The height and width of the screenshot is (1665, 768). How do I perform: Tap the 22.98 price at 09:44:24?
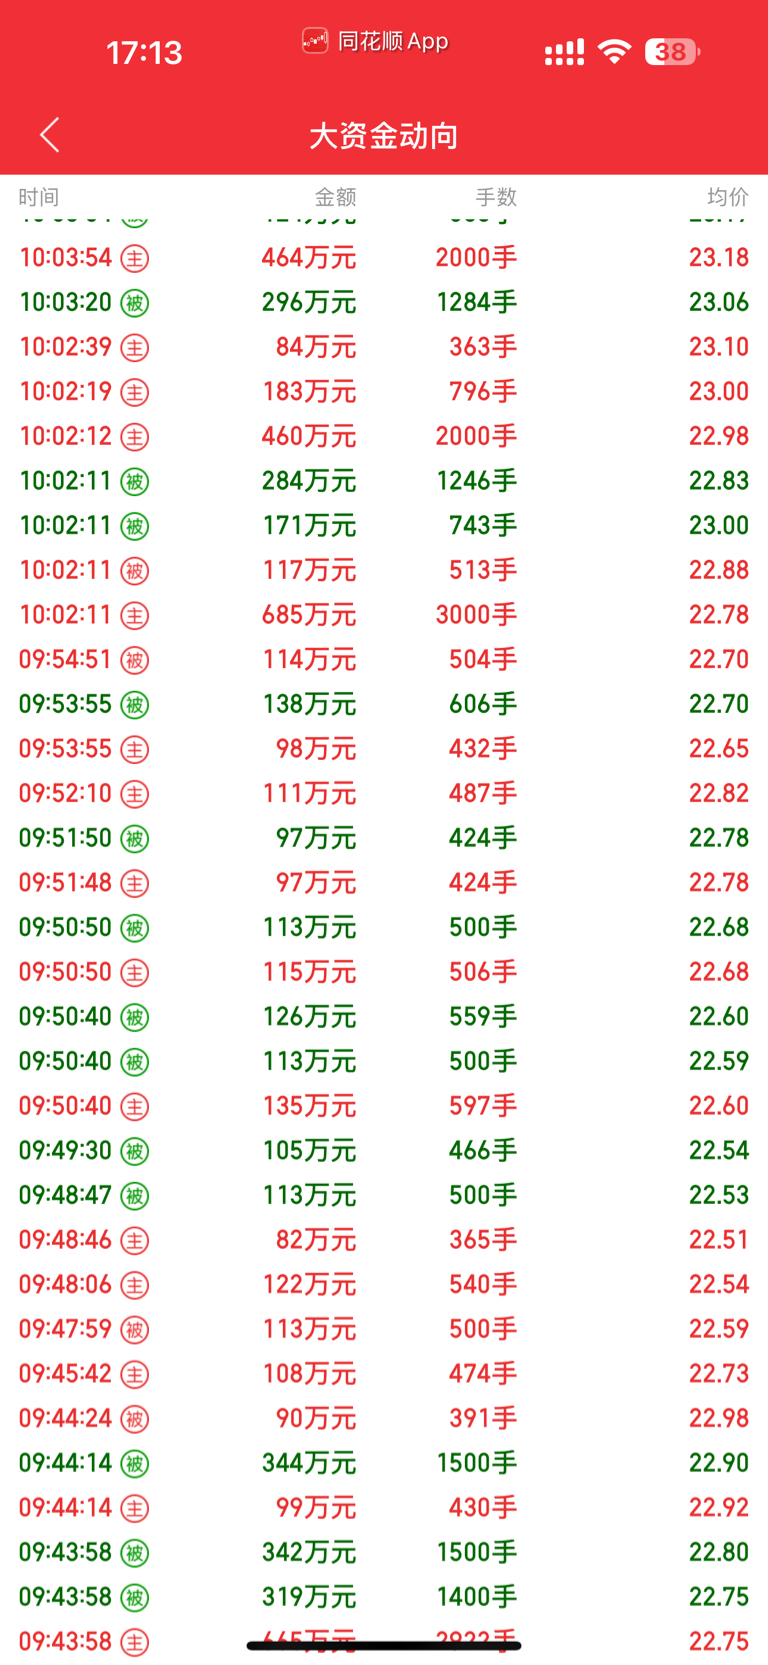(x=719, y=1418)
